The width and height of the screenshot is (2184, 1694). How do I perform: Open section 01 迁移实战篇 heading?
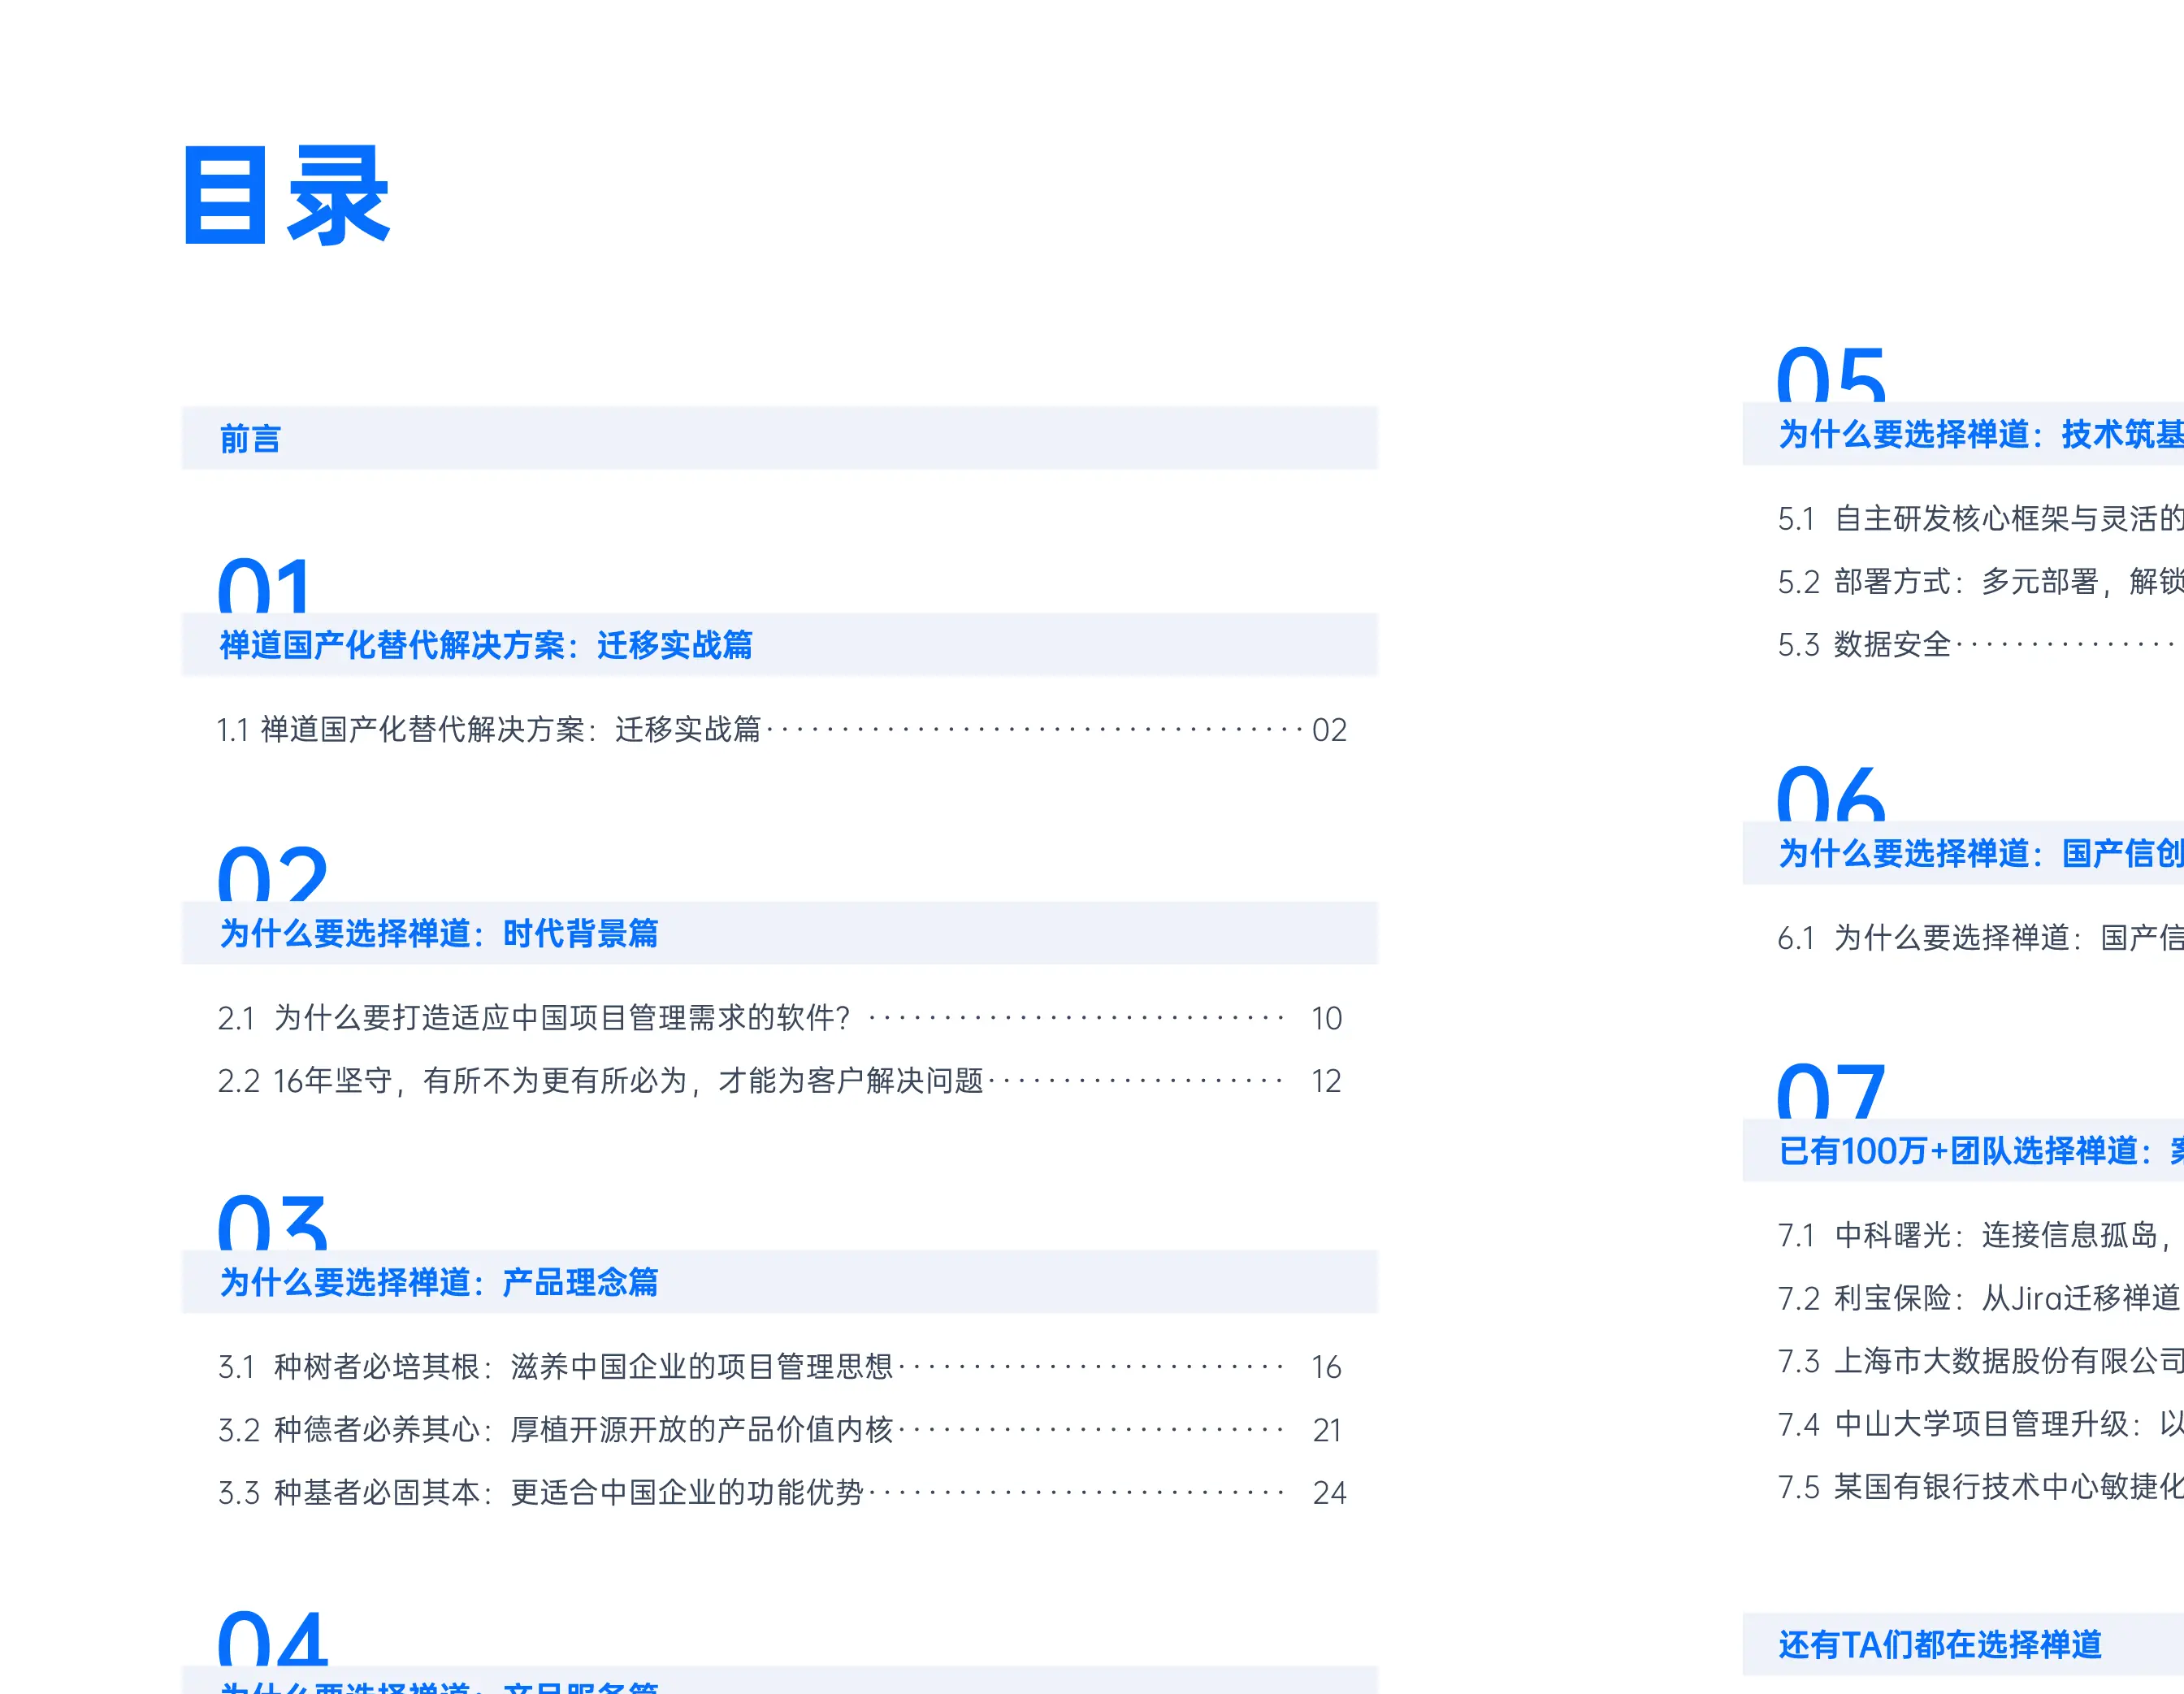pos(486,645)
